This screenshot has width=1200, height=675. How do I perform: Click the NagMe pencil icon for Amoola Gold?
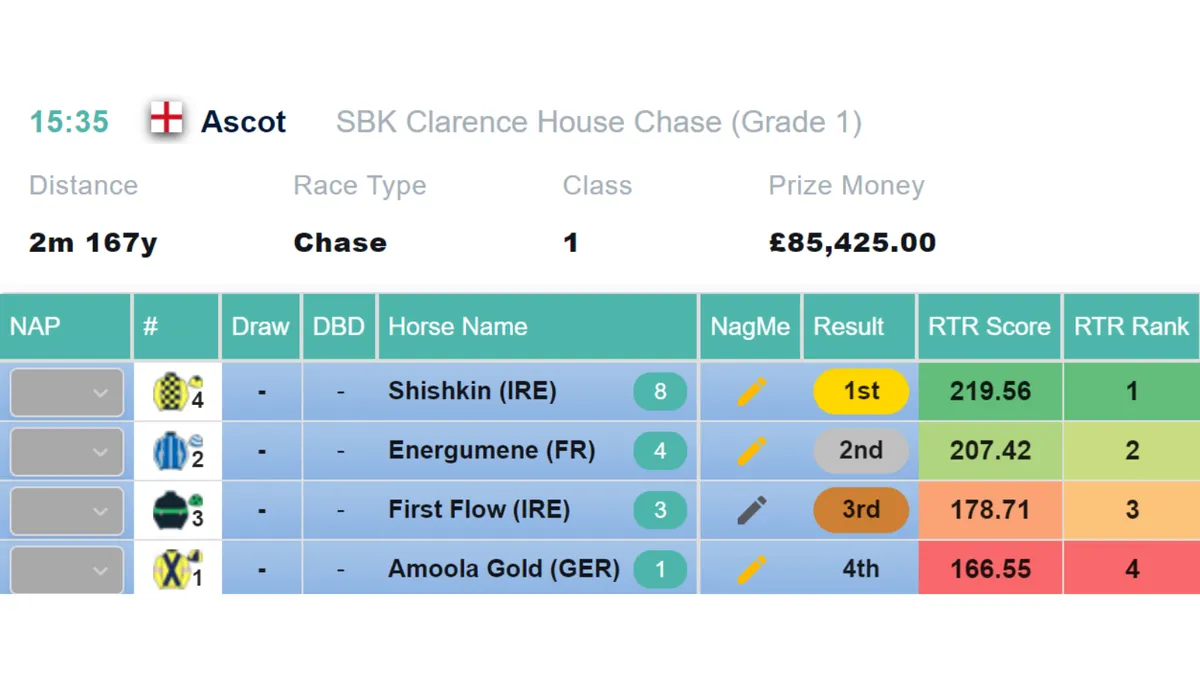751,569
